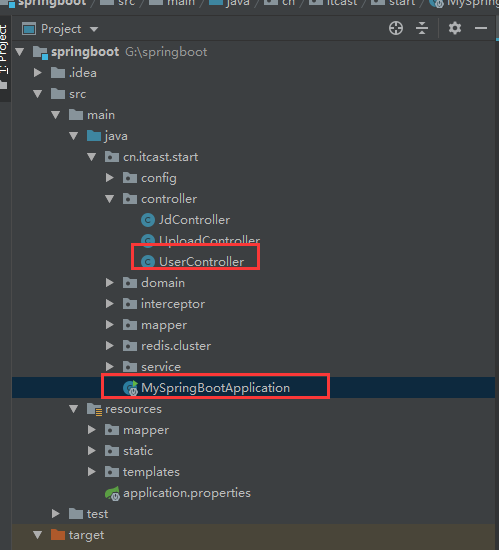Expand the redis.cluster package arrow
The width and height of the screenshot is (499, 550).
110,346
